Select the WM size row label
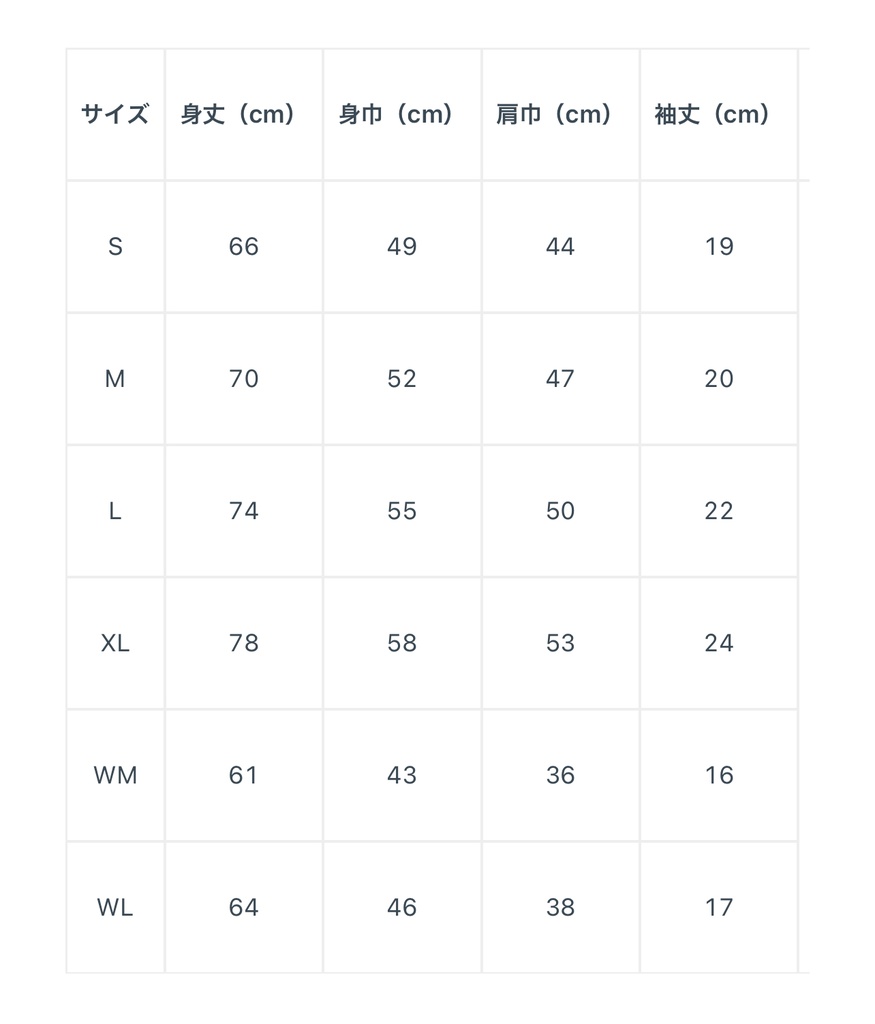This screenshot has height=1024, width=875. click(115, 775)
